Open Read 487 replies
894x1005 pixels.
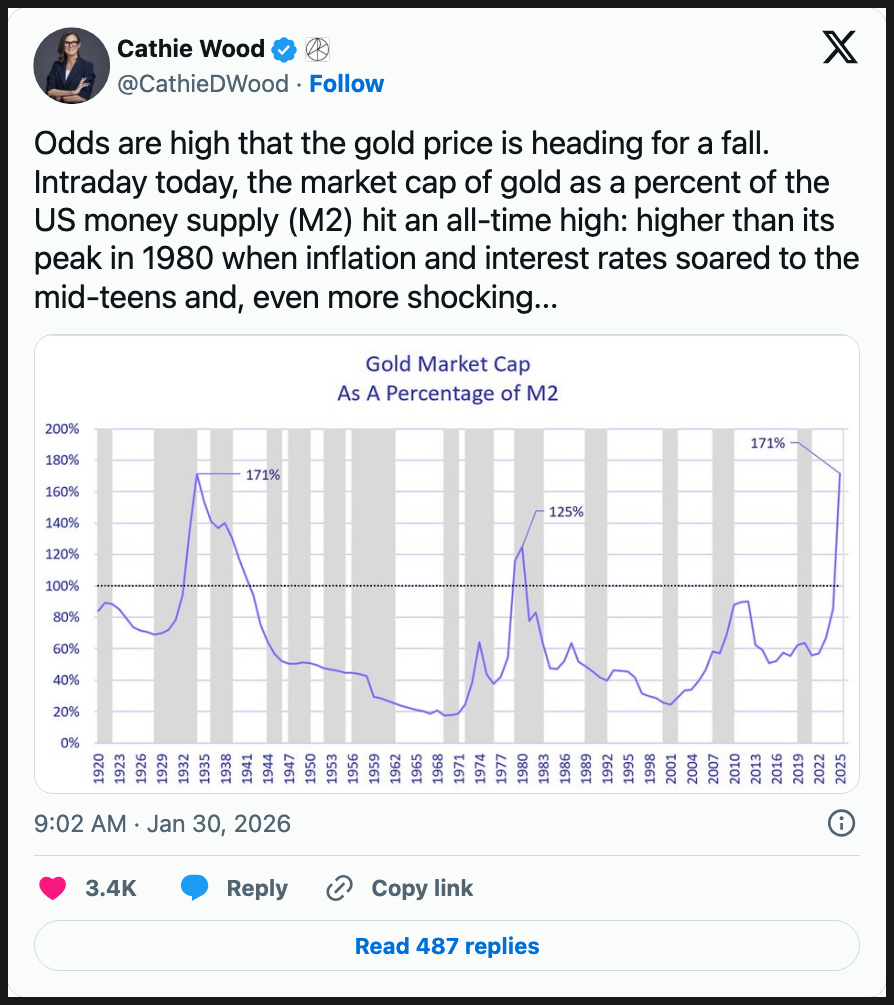point(447,946)
